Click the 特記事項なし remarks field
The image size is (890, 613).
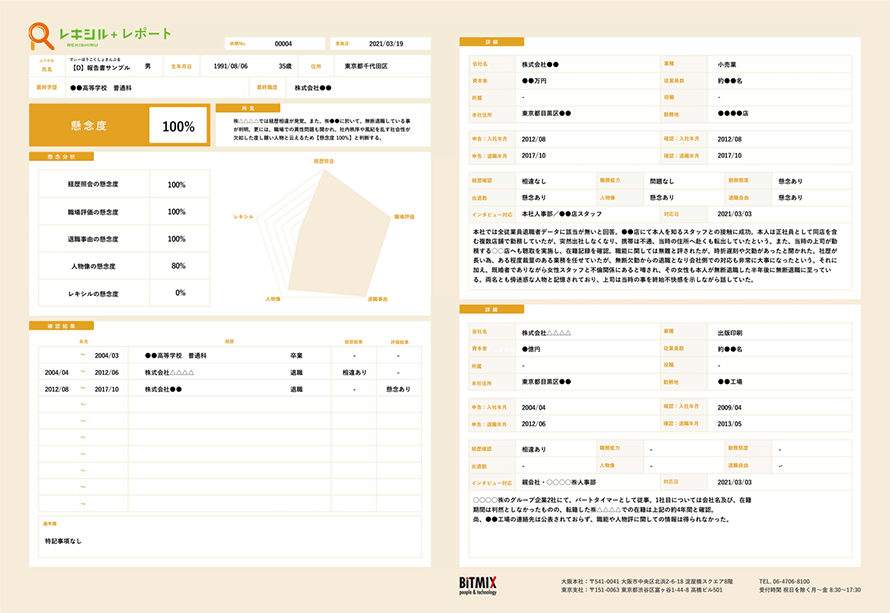pyautogui.click(x=62, y=541)
